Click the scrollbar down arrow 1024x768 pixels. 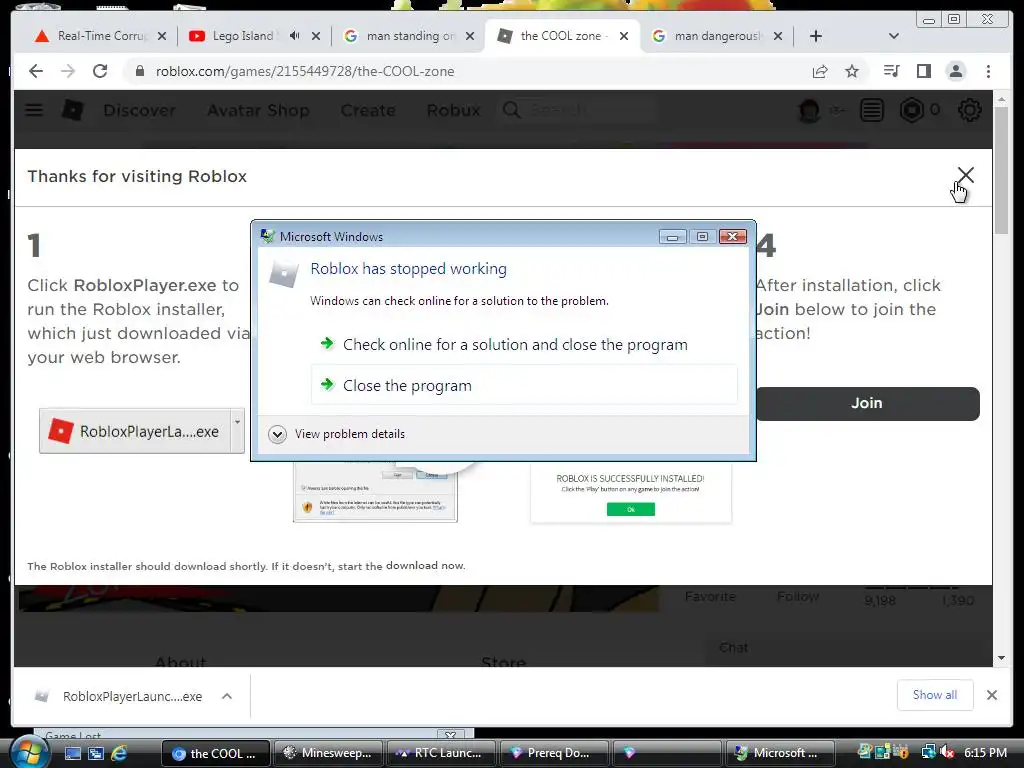tap(1001, 658)
